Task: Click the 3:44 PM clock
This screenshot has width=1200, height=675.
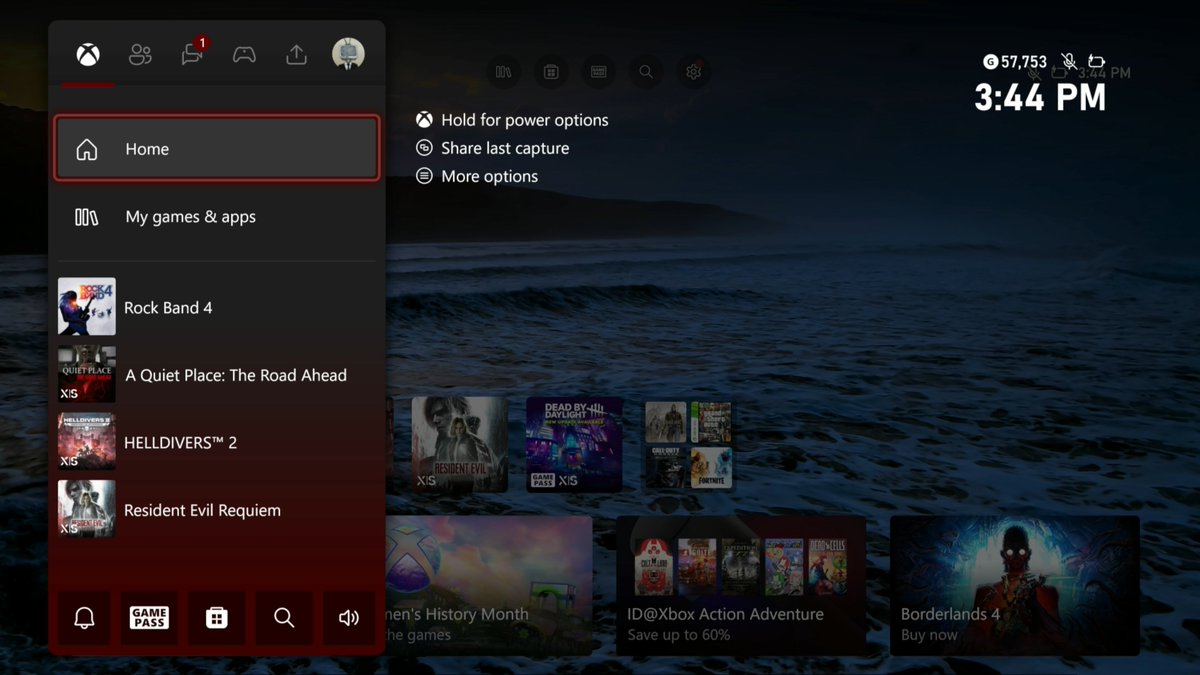Action: coord(1040,97)
